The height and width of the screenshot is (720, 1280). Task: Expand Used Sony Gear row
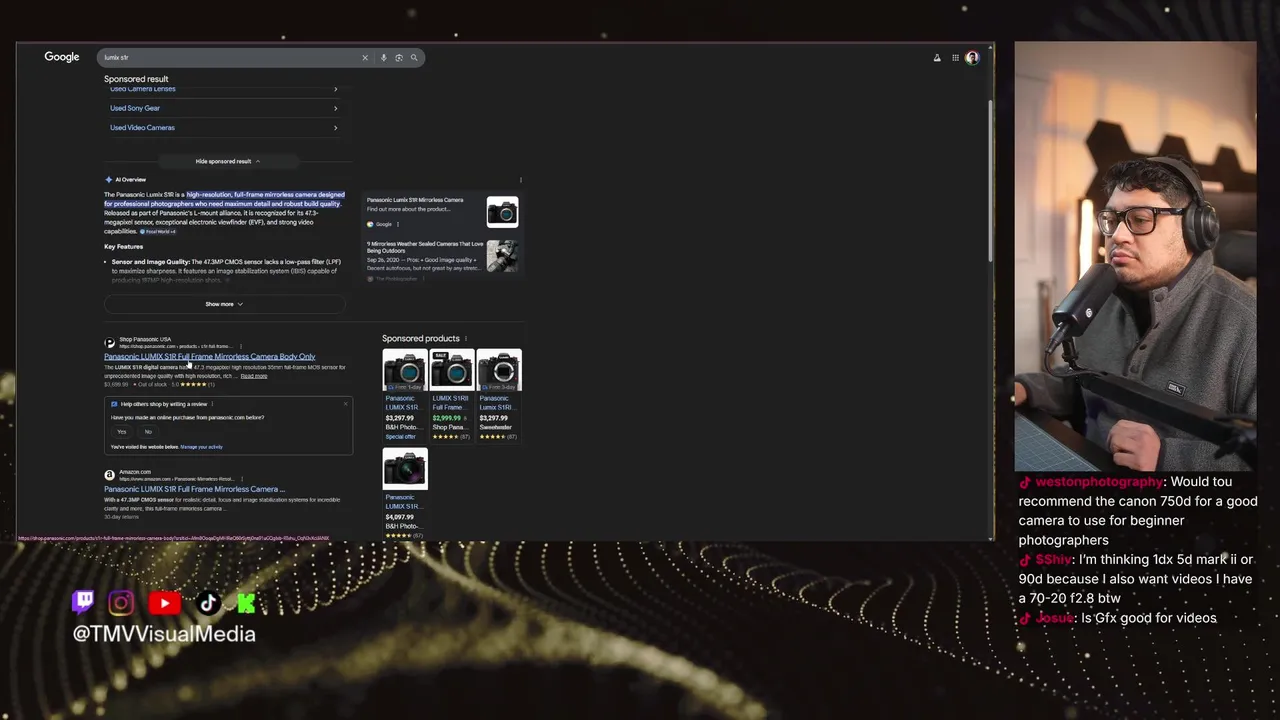tap(224, 108)
